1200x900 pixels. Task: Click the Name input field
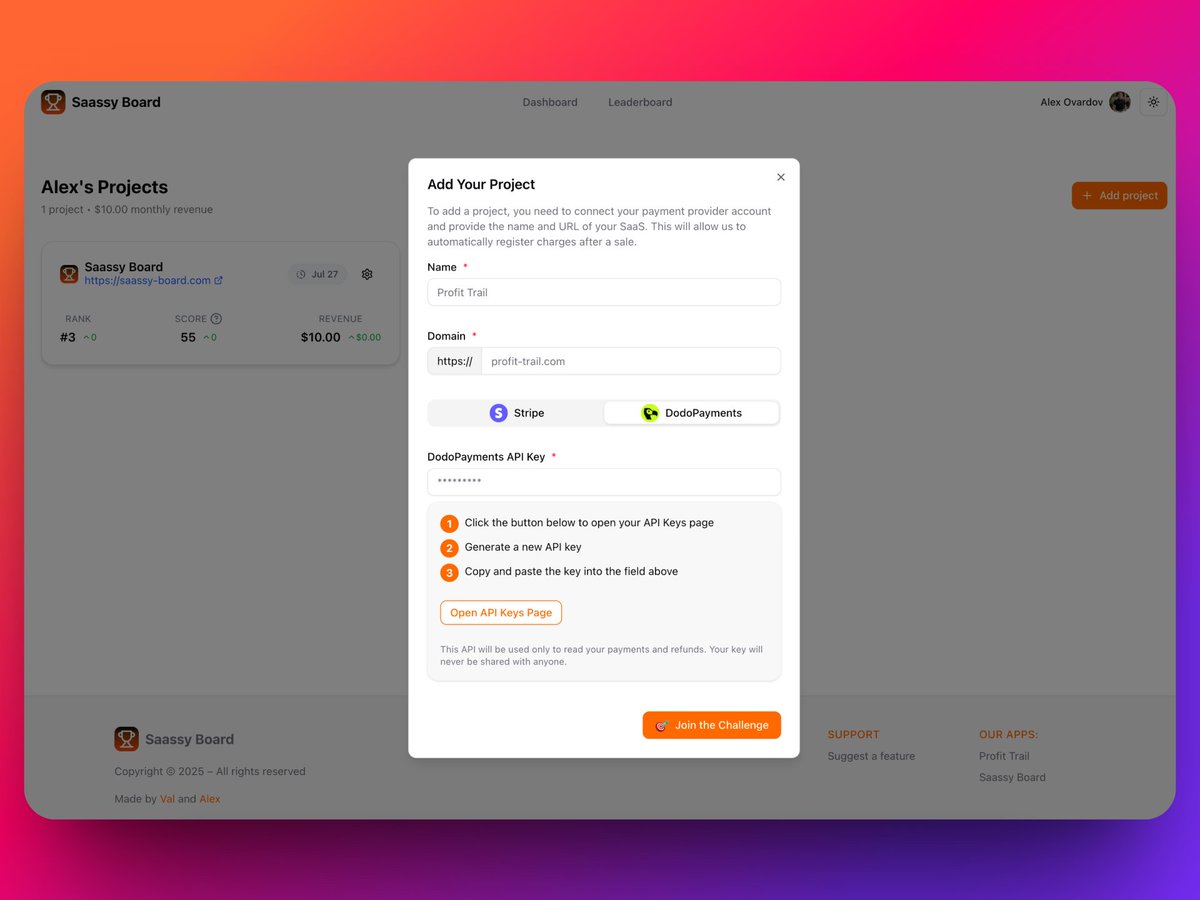click(604, 292)
